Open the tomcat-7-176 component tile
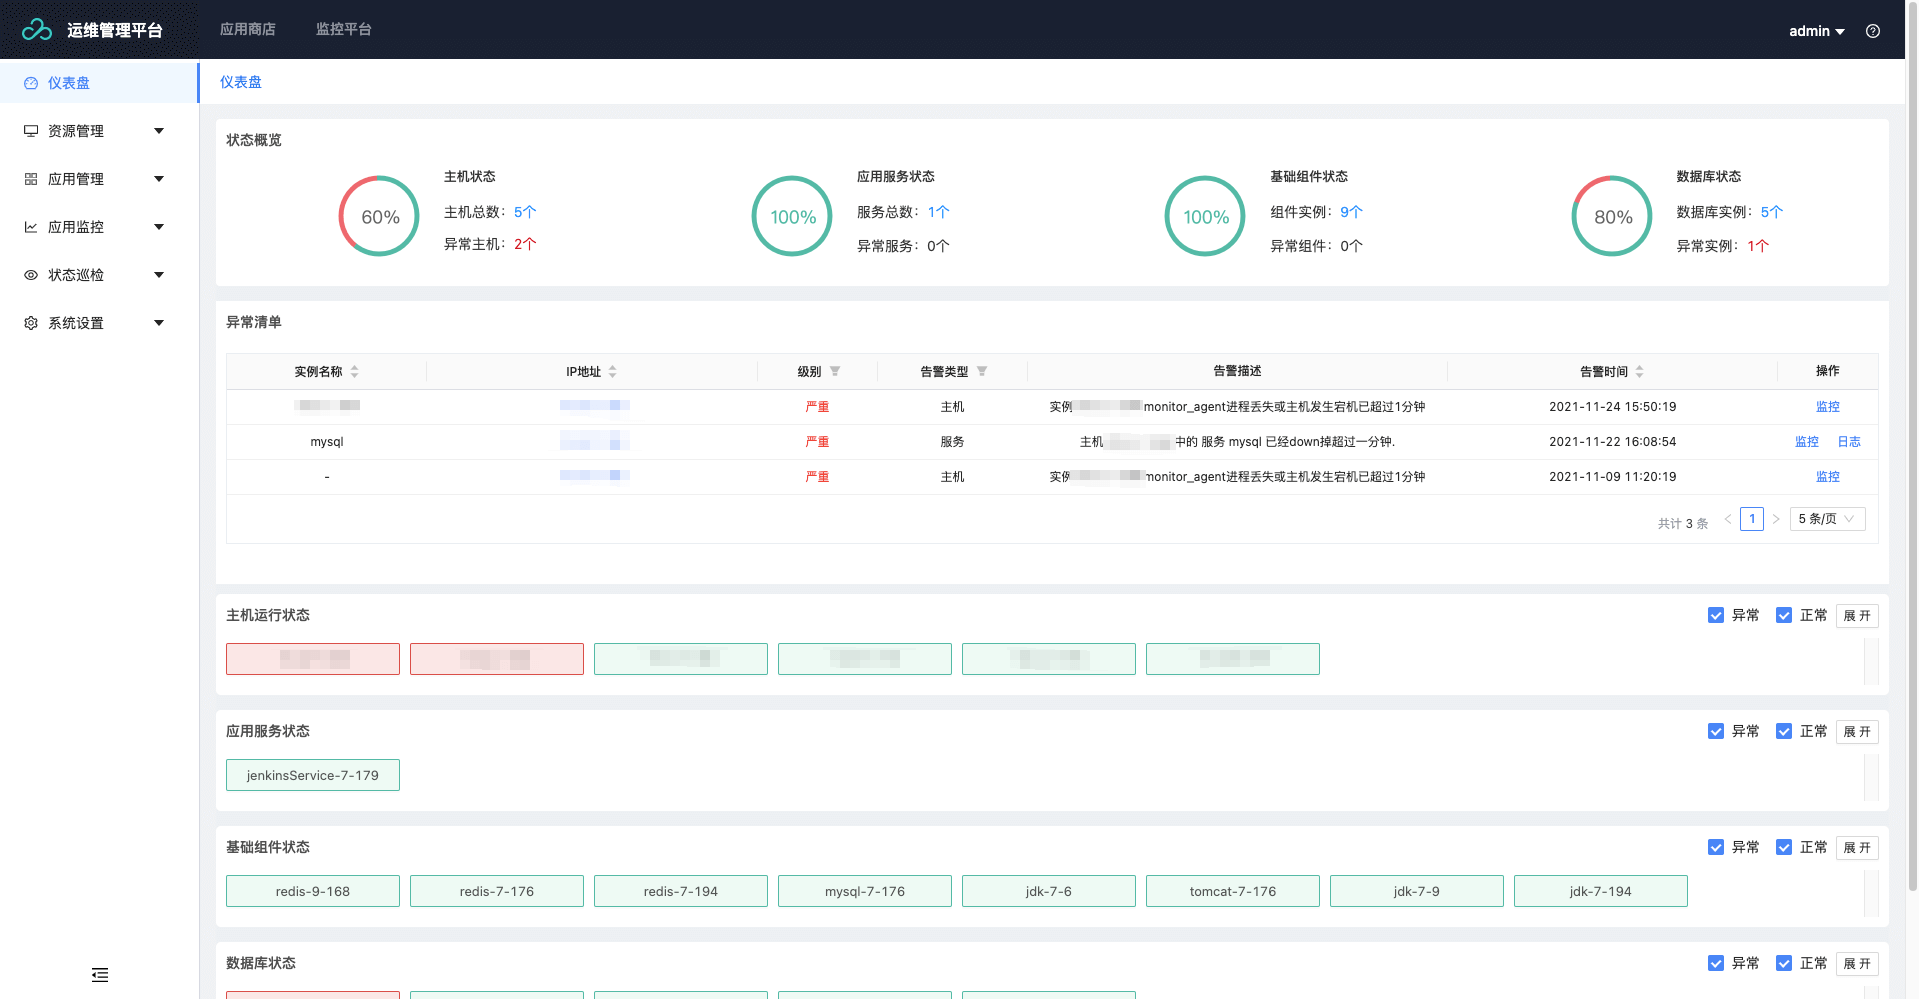This screenshot has height=999, width=1919. (1233, 891)
